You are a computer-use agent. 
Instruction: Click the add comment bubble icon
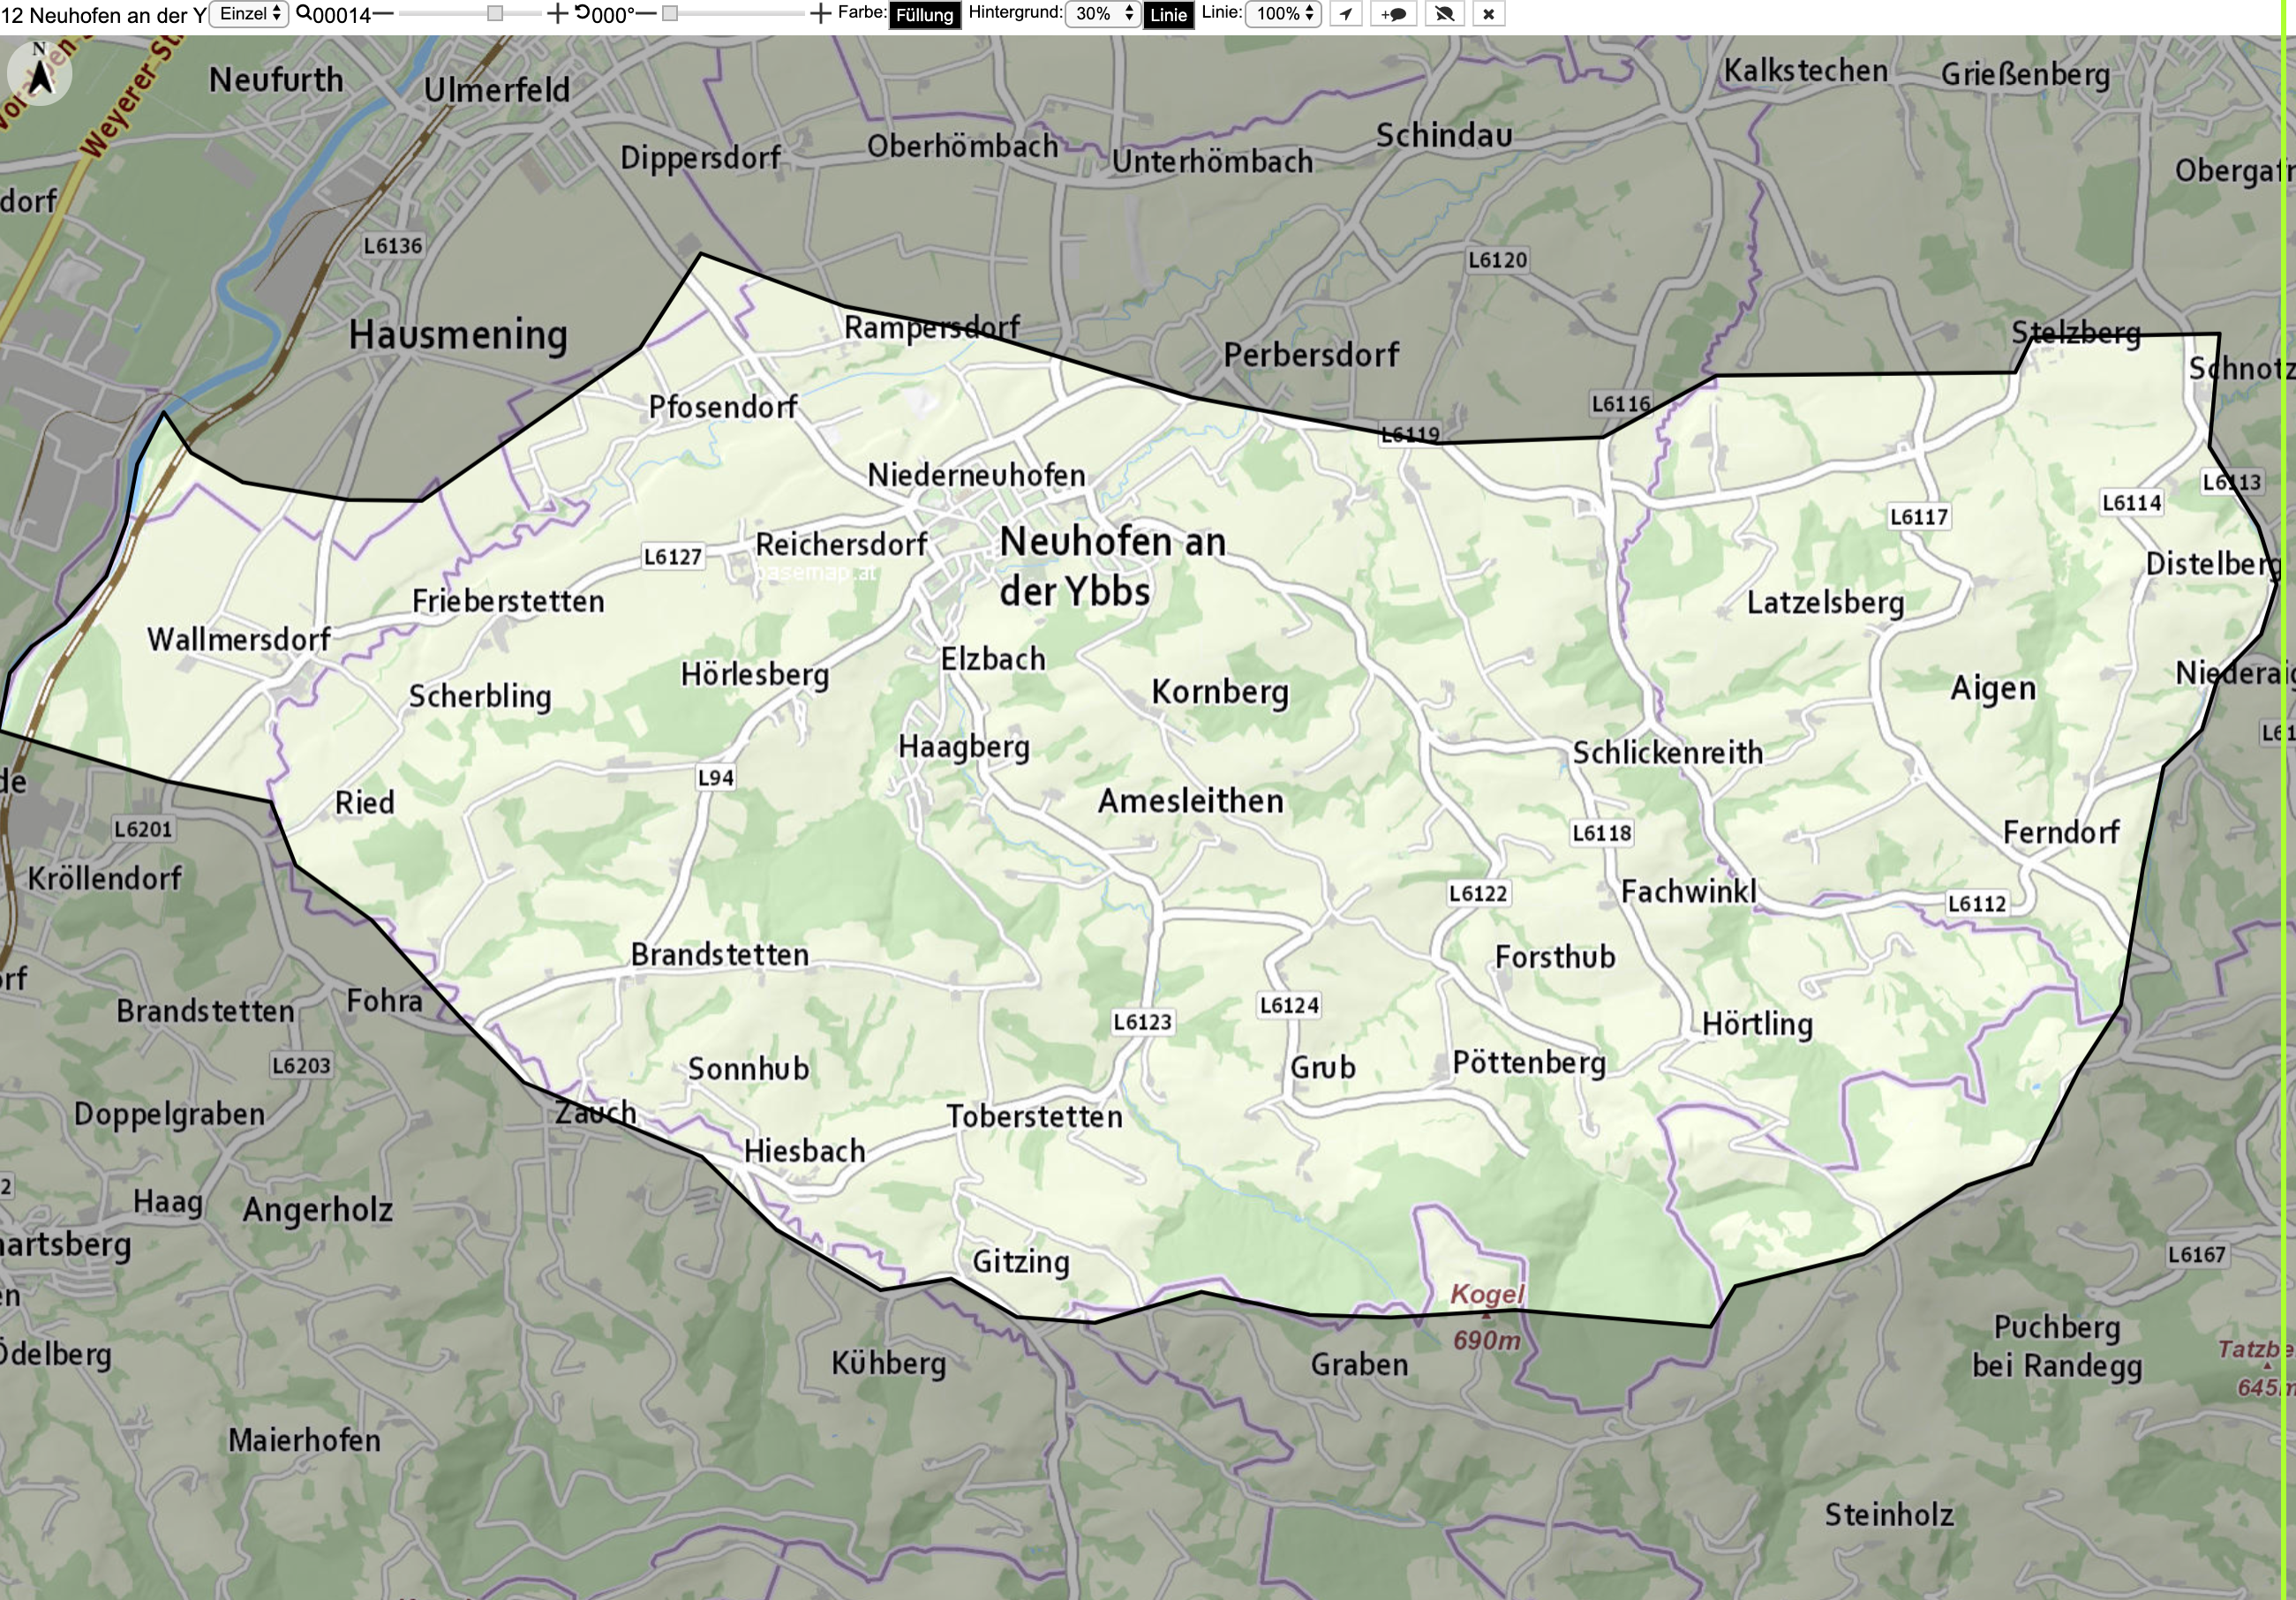(1394, 14)
